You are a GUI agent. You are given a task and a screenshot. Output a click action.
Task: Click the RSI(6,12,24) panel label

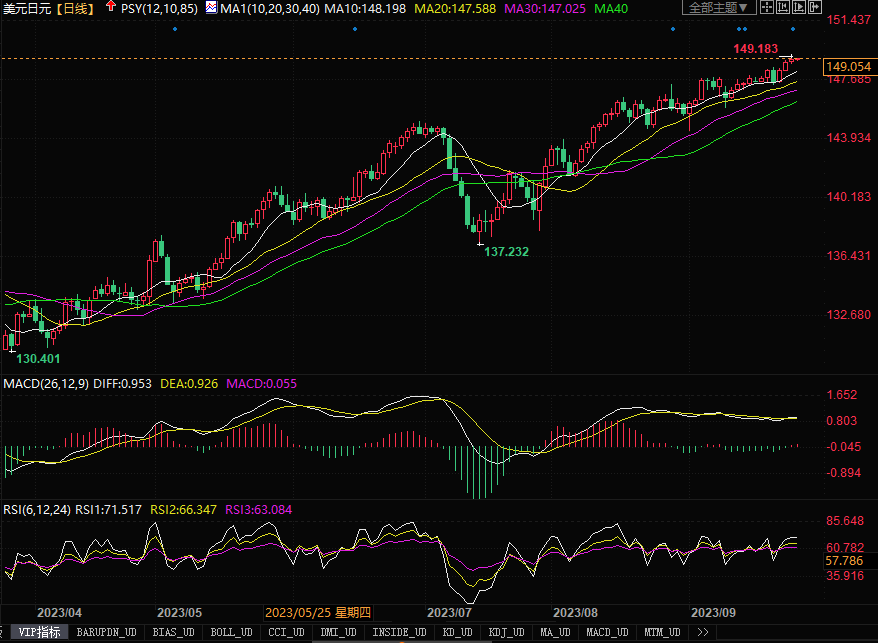[x=37, y=510]
